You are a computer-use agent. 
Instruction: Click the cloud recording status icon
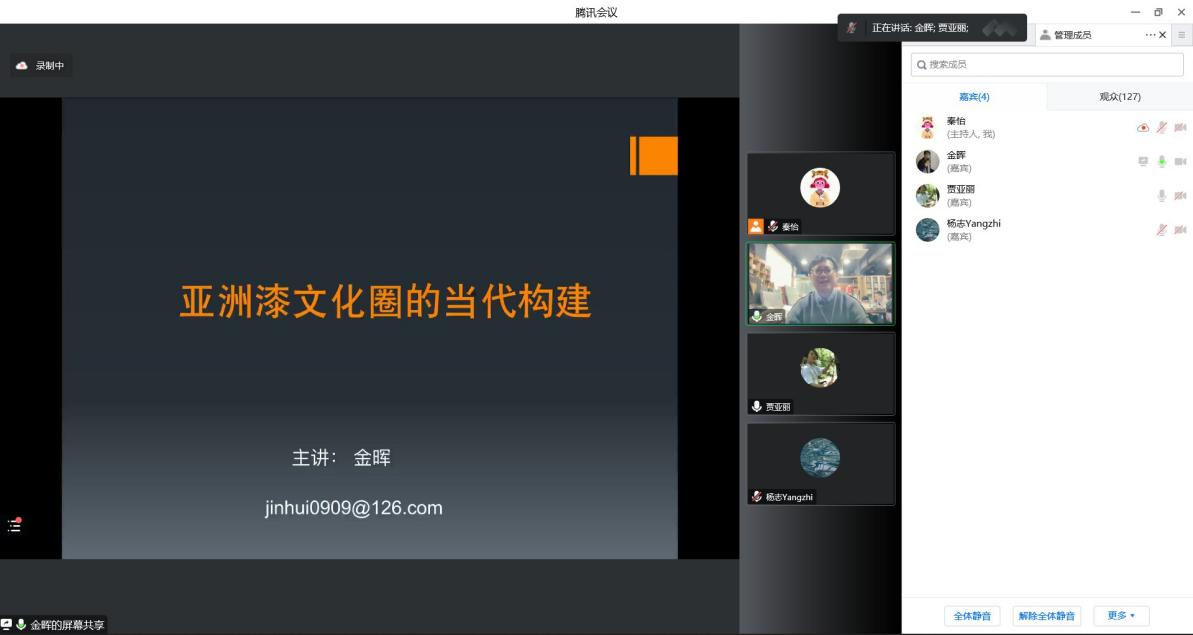[21, 65]
